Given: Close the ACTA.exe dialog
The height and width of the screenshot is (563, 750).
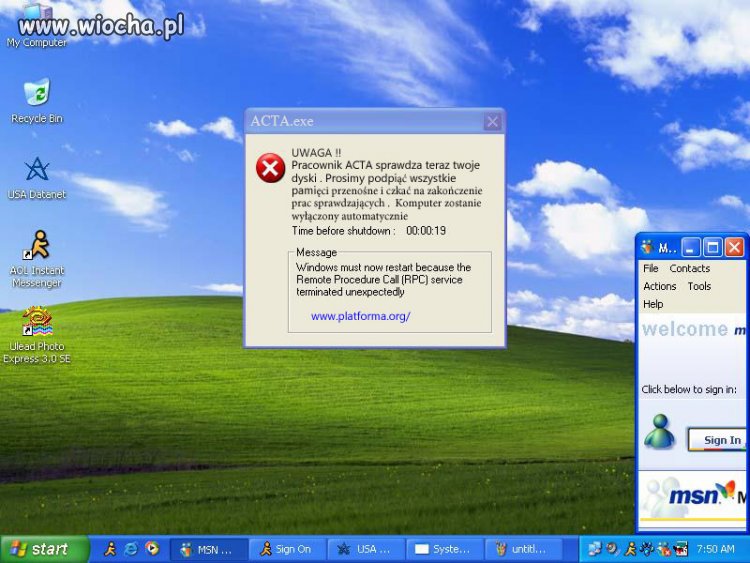Looking at the screenshot, I should (x=492, y=121).
